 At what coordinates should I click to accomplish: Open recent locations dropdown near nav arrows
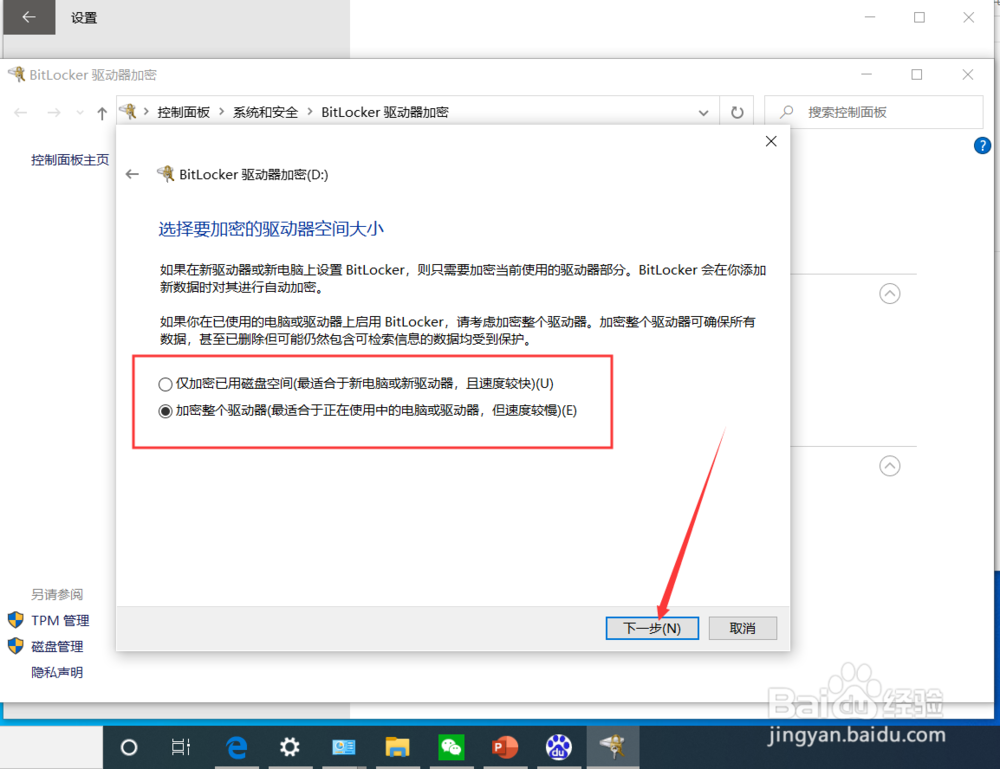coord(80,113)
